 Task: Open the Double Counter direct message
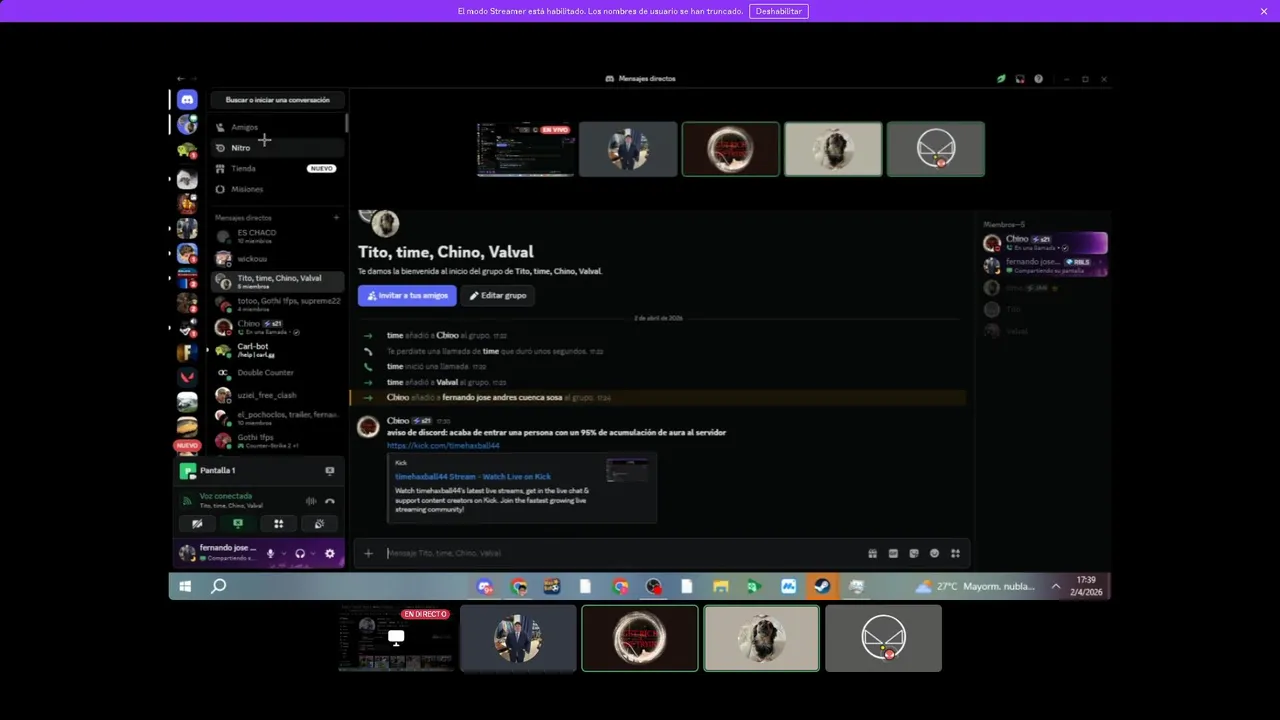pyautogui.click(x=277, y=372)
